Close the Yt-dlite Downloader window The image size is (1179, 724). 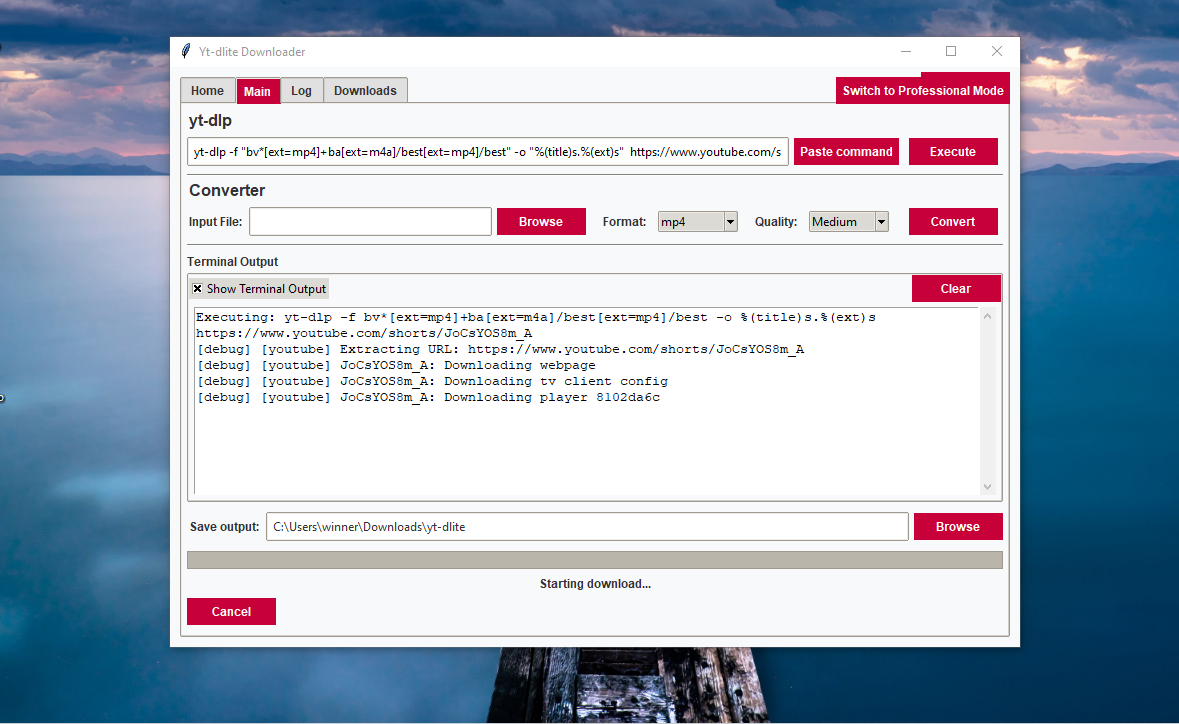997,51
